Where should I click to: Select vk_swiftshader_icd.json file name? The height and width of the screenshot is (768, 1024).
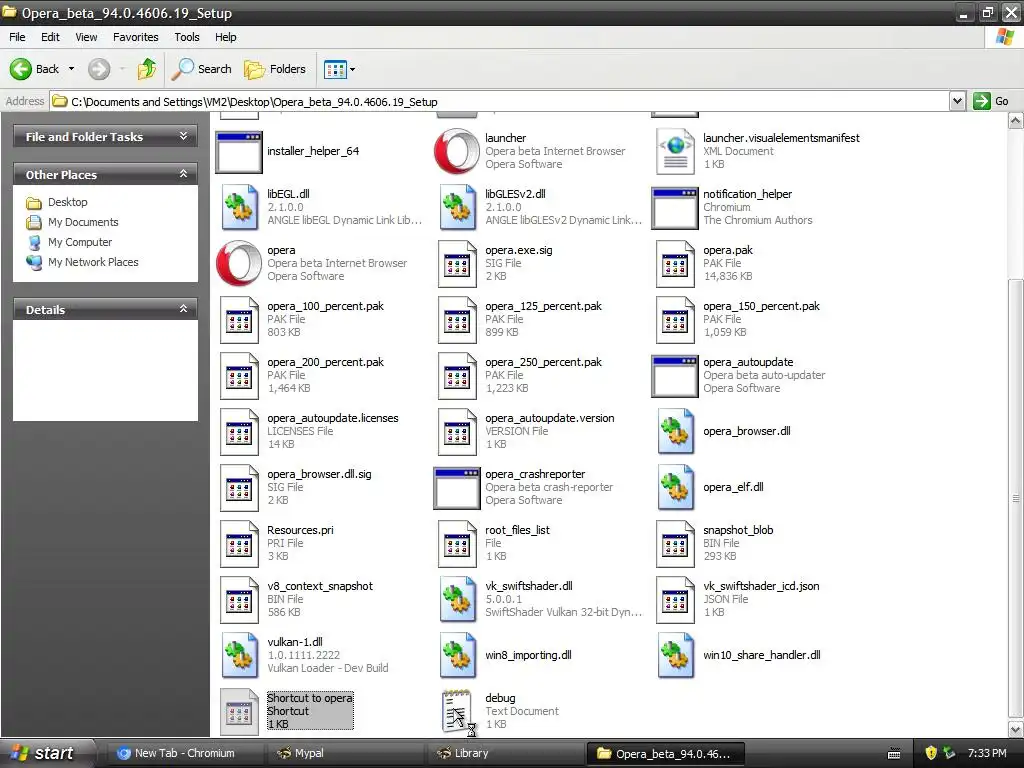tap(761, 586)
